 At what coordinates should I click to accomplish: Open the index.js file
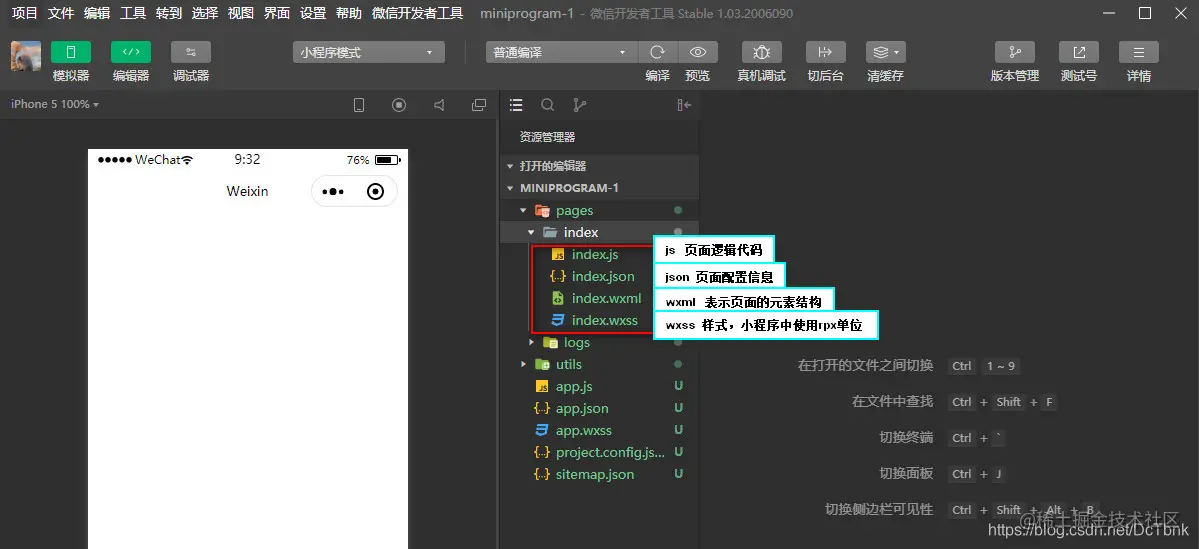coord(594,255)
